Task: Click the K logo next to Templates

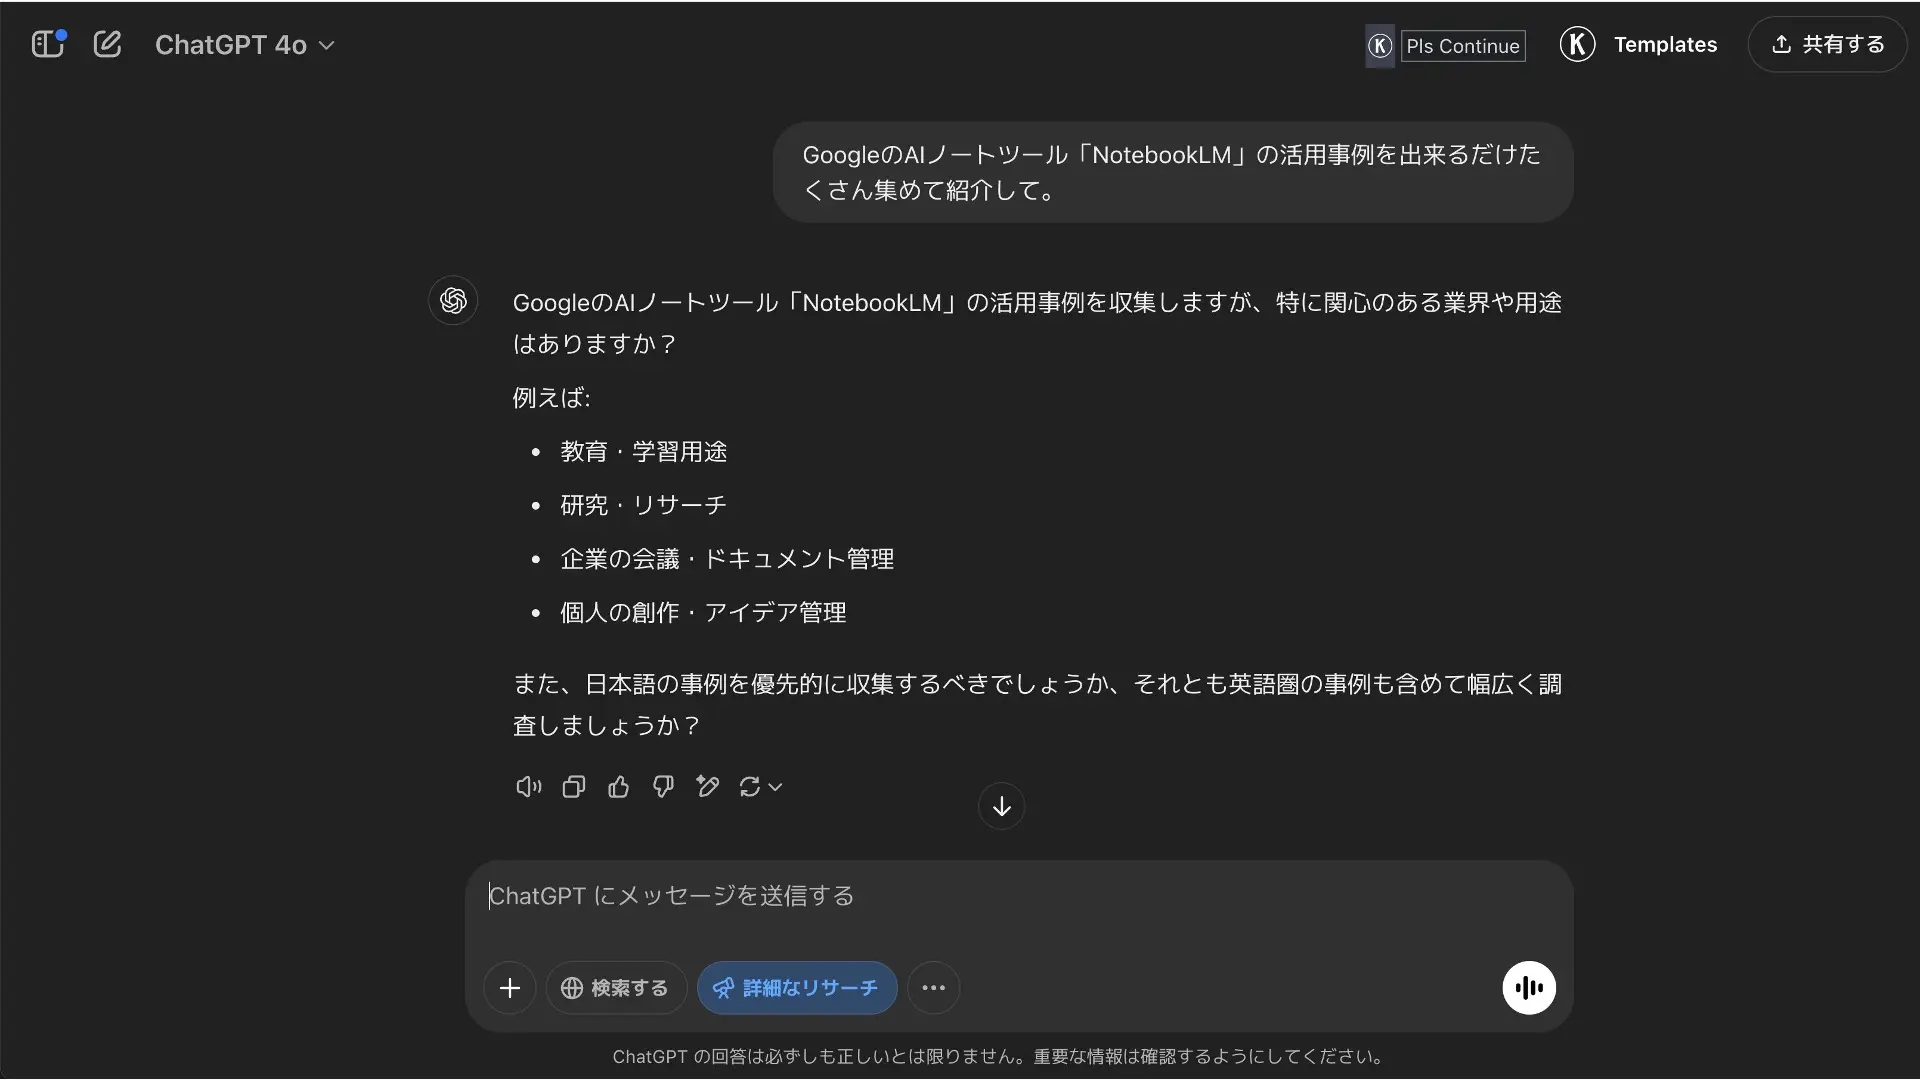Action: click(x=1577, y=44)
